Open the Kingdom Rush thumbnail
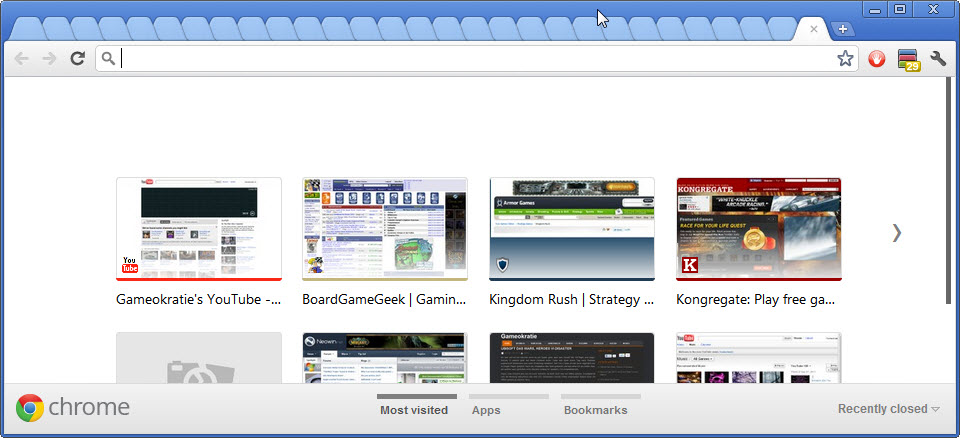960x438 pixels. 572,229
